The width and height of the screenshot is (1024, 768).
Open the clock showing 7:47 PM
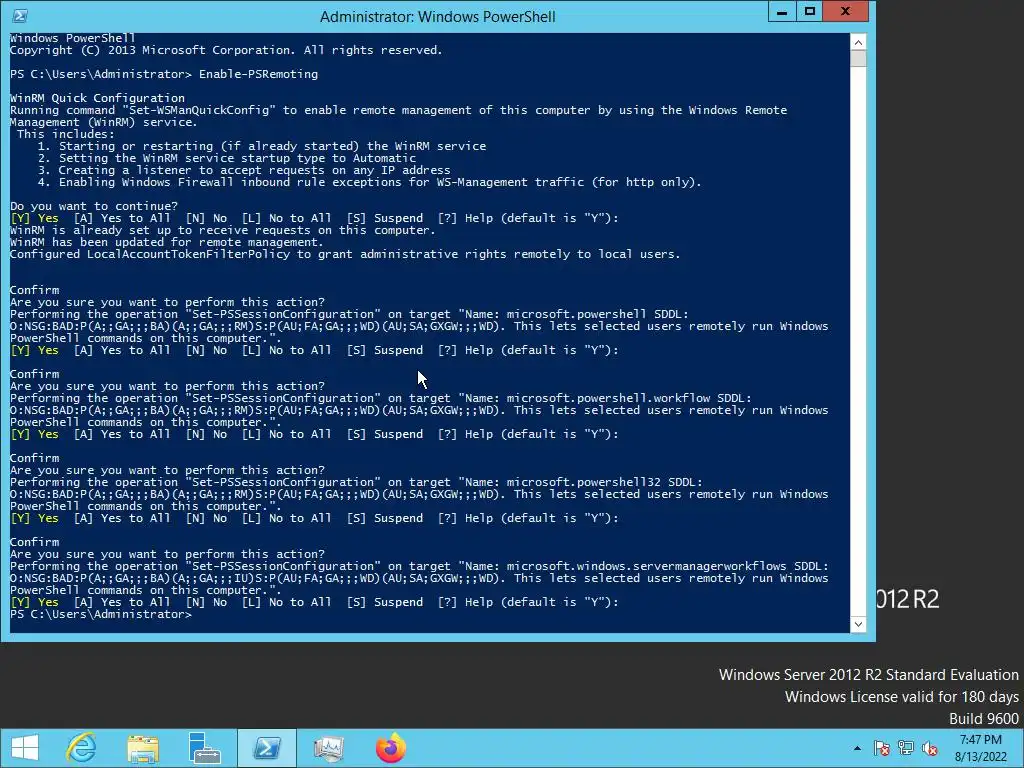980,748
